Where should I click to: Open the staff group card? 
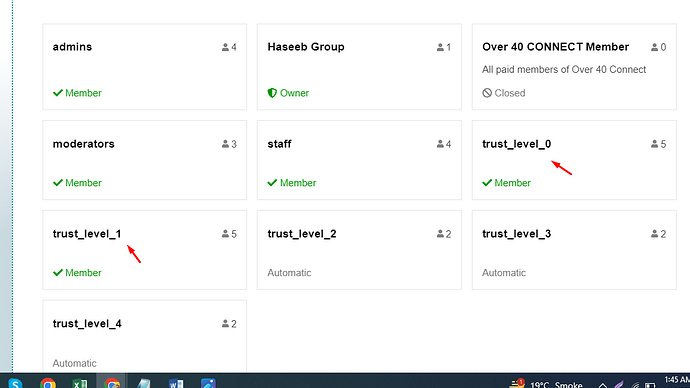[359, 160]
